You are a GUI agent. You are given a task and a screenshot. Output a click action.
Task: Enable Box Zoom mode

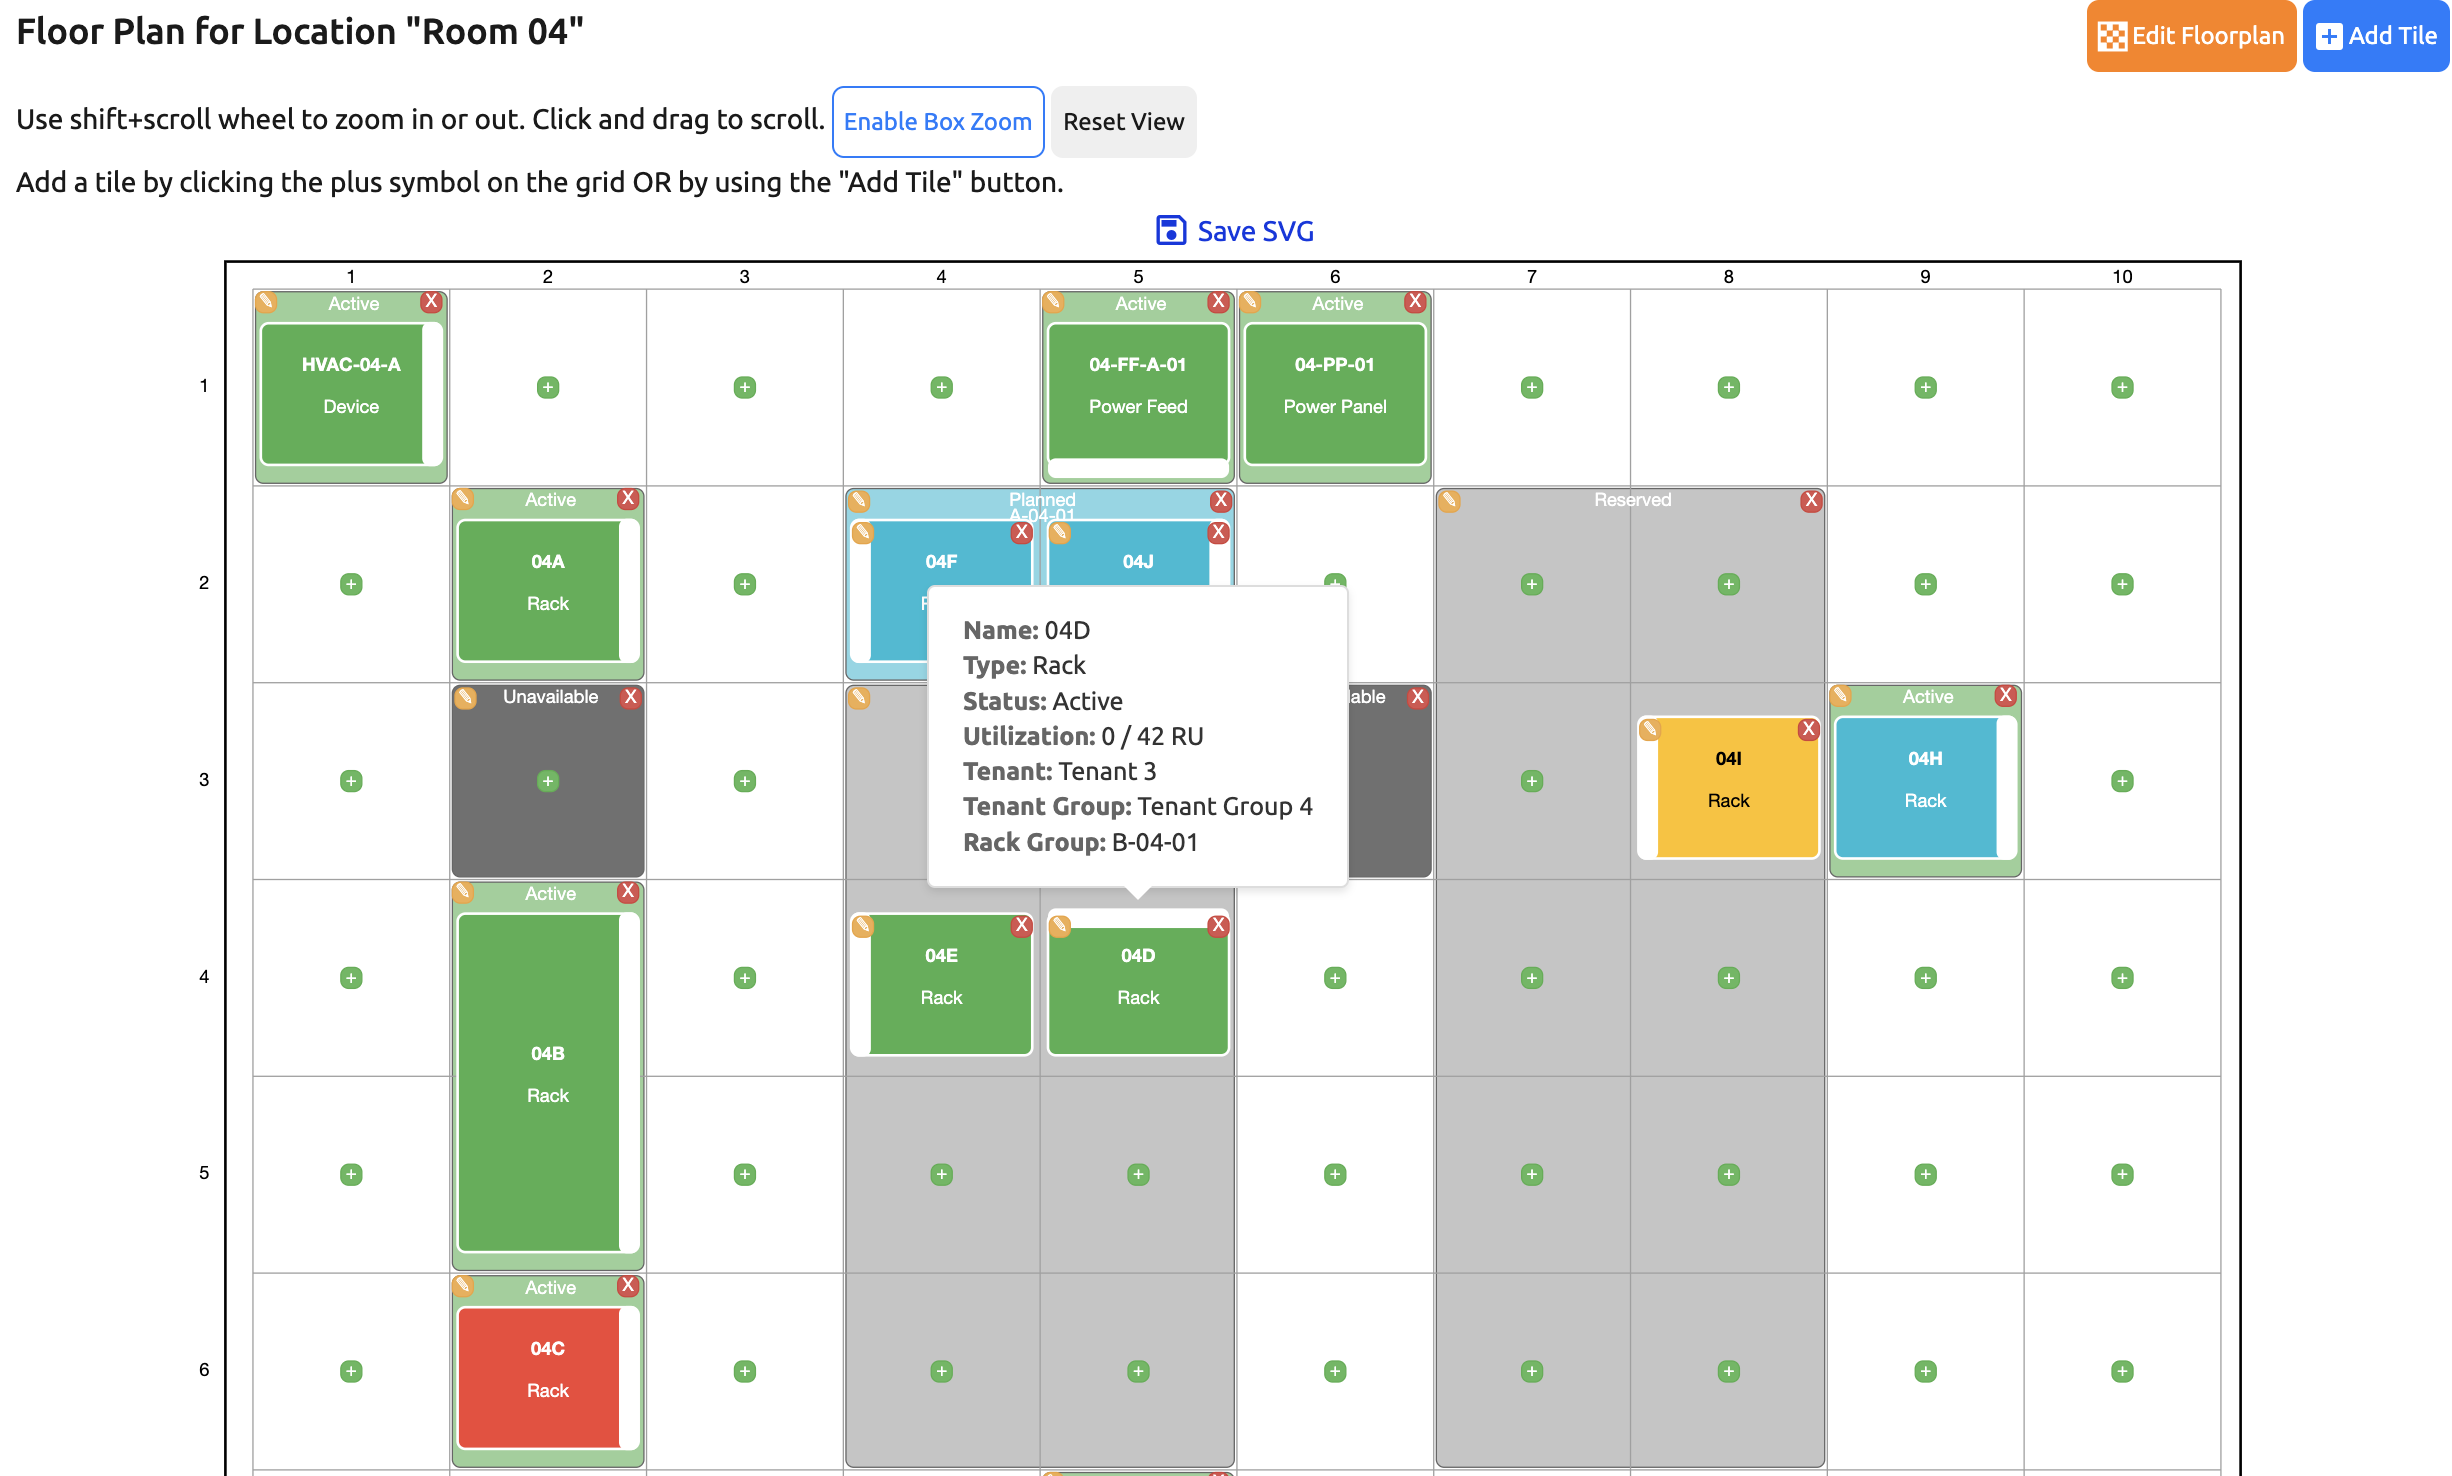937,121
